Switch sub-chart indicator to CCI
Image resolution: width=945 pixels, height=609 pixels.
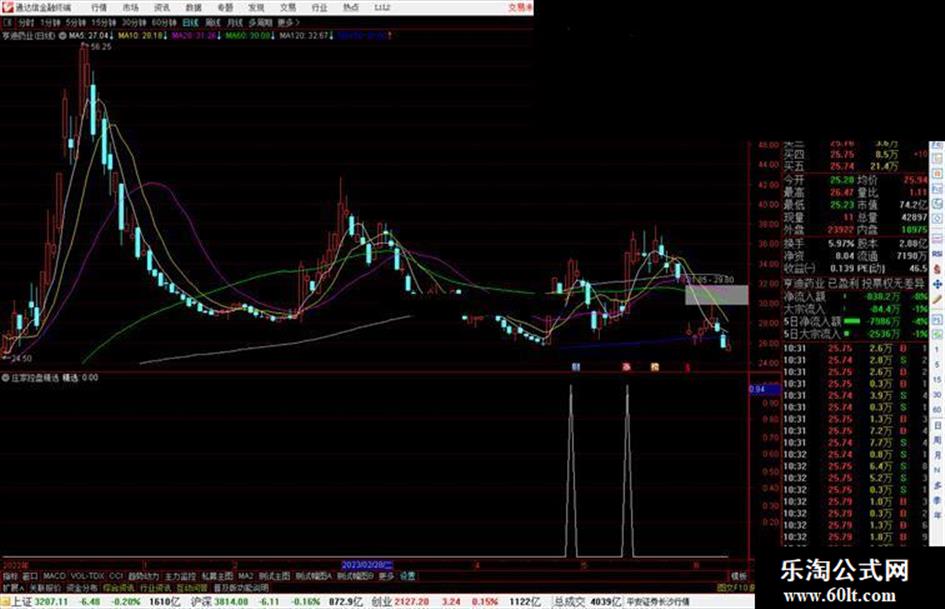pyautogui.click(x=116, y=576)
